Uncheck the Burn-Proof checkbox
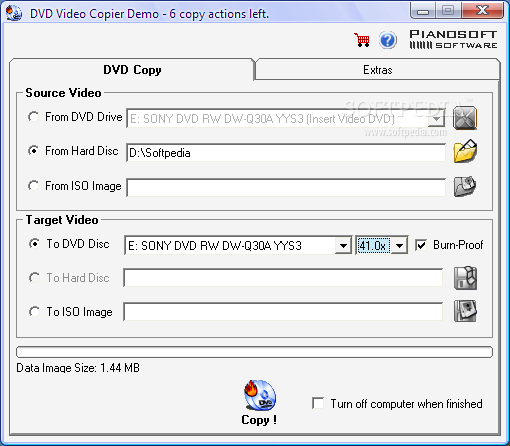510x446 pixels. [x=421, y=245]
